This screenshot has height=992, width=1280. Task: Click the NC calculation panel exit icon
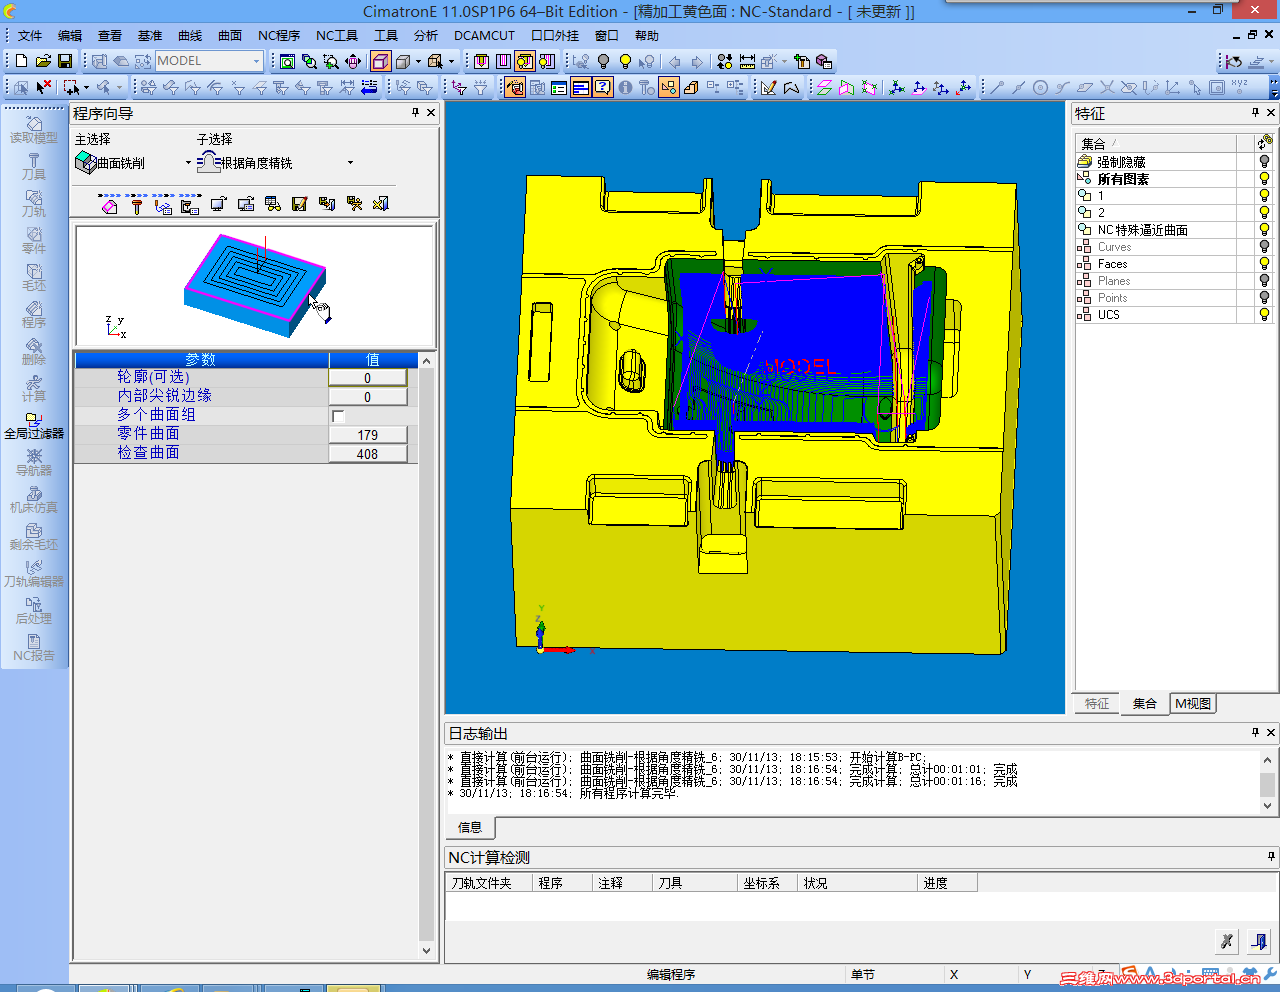coord(1259,941)
